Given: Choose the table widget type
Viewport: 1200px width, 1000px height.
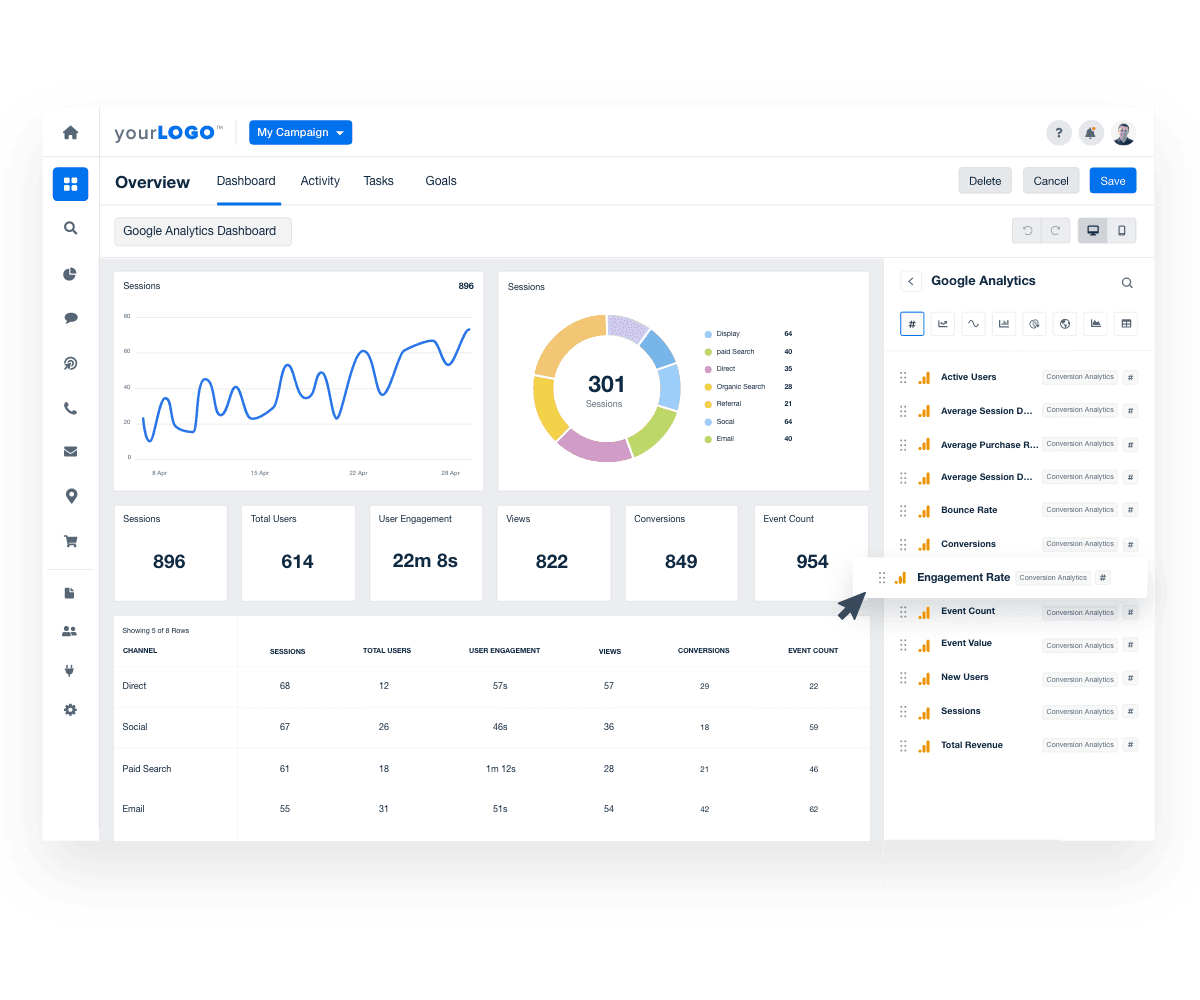Looking at the screenshot, I should (x=1126, y=323).
